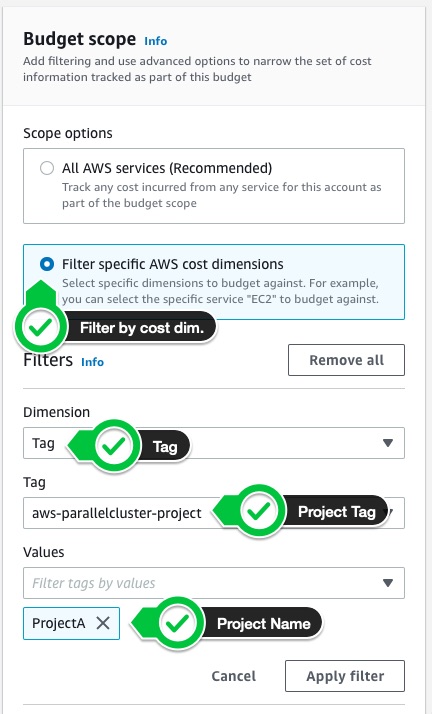Click the green checkmark next to Tag label

coord(114,446)
